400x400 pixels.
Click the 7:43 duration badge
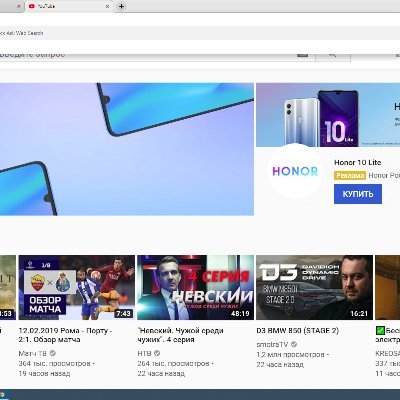[123, 314]
